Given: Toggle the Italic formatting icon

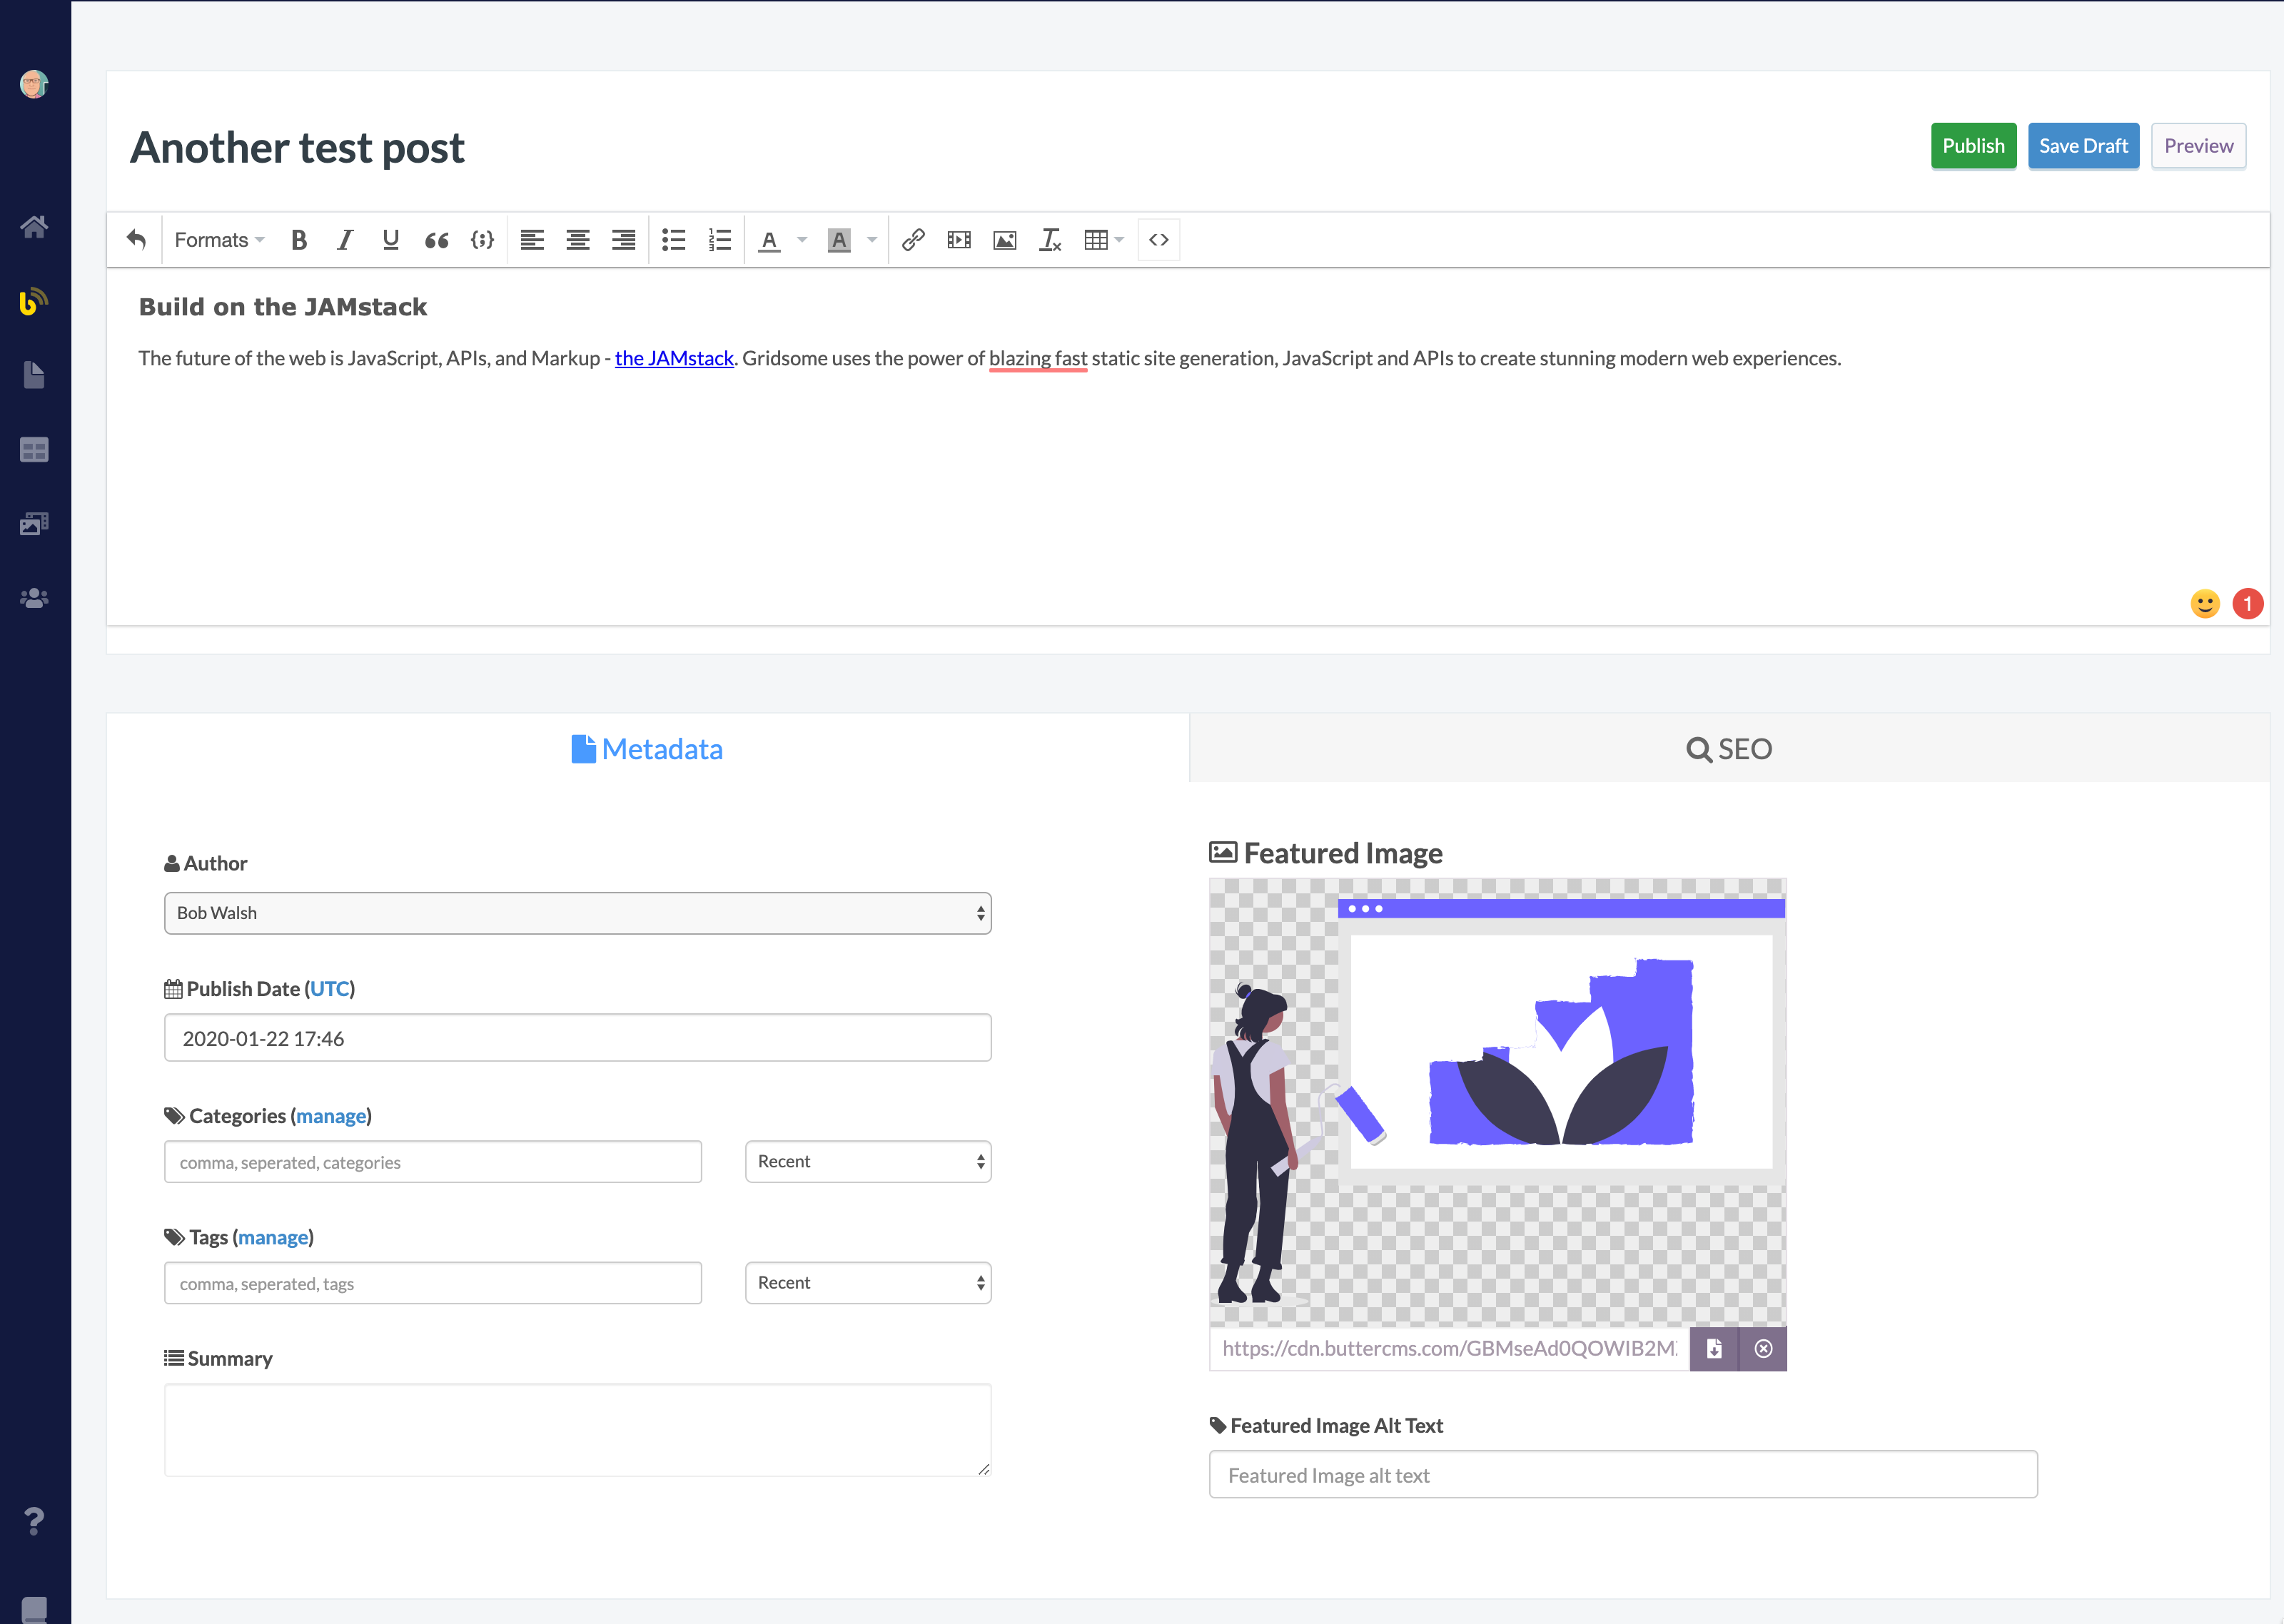Looking at the screenshot, I should (x=344, y=240).
